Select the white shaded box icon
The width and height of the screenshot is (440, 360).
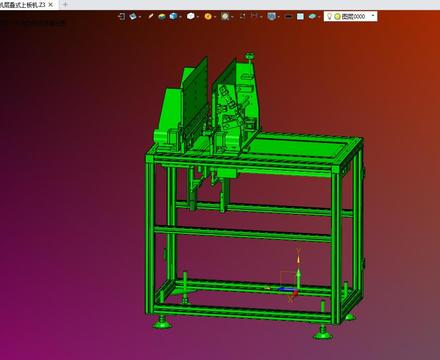coord(191,16)
